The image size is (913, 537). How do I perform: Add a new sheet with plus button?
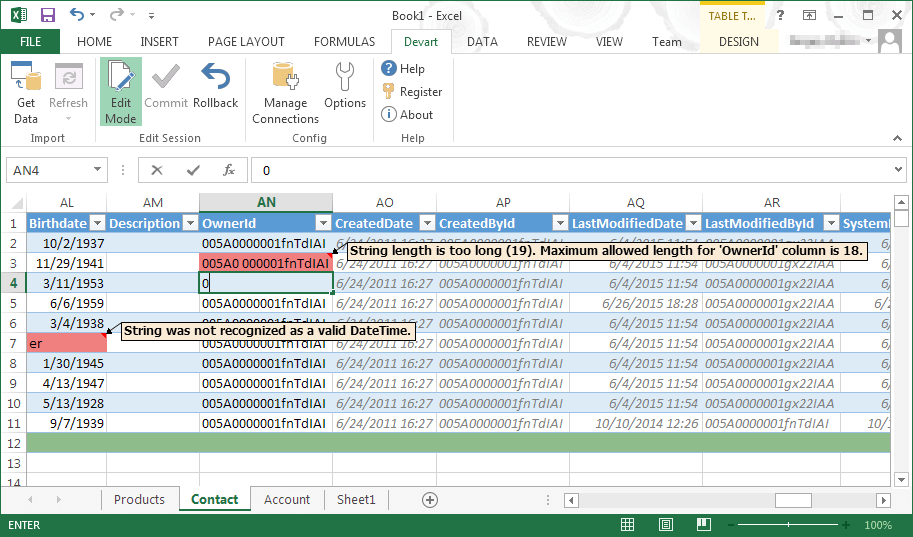430,500
